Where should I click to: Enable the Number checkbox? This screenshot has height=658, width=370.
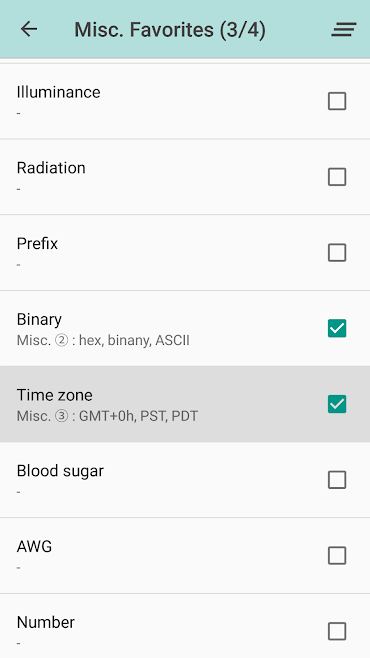tap(337, 631)
